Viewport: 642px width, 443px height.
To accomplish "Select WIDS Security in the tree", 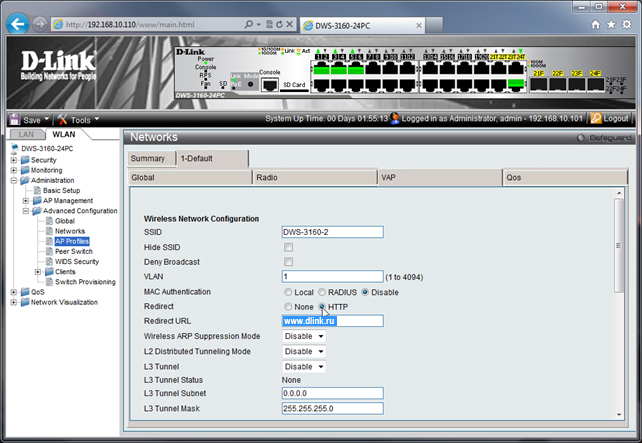I will [x=77, y=261].
